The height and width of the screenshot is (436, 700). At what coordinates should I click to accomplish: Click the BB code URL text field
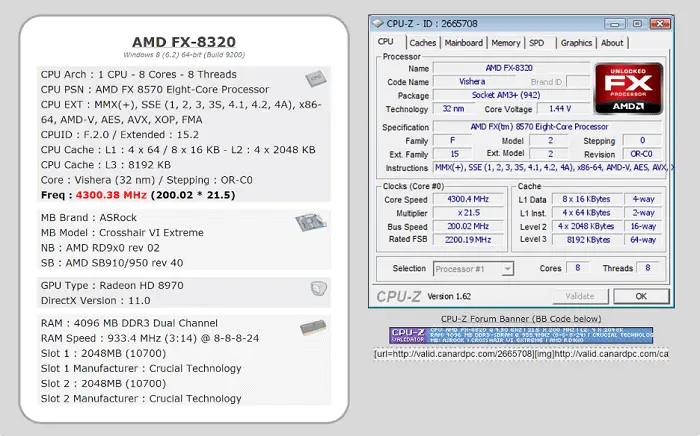(521, 354)
